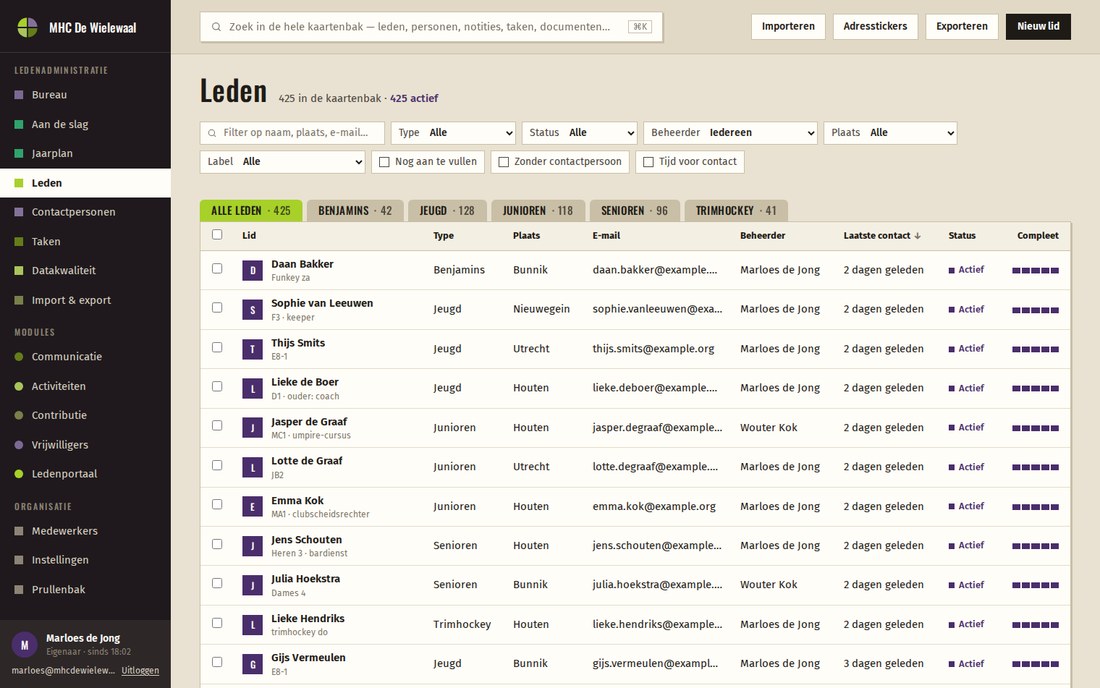
Task: Click Sophie van Leeuwen's completeness bar
Action: click(1035, 310)
